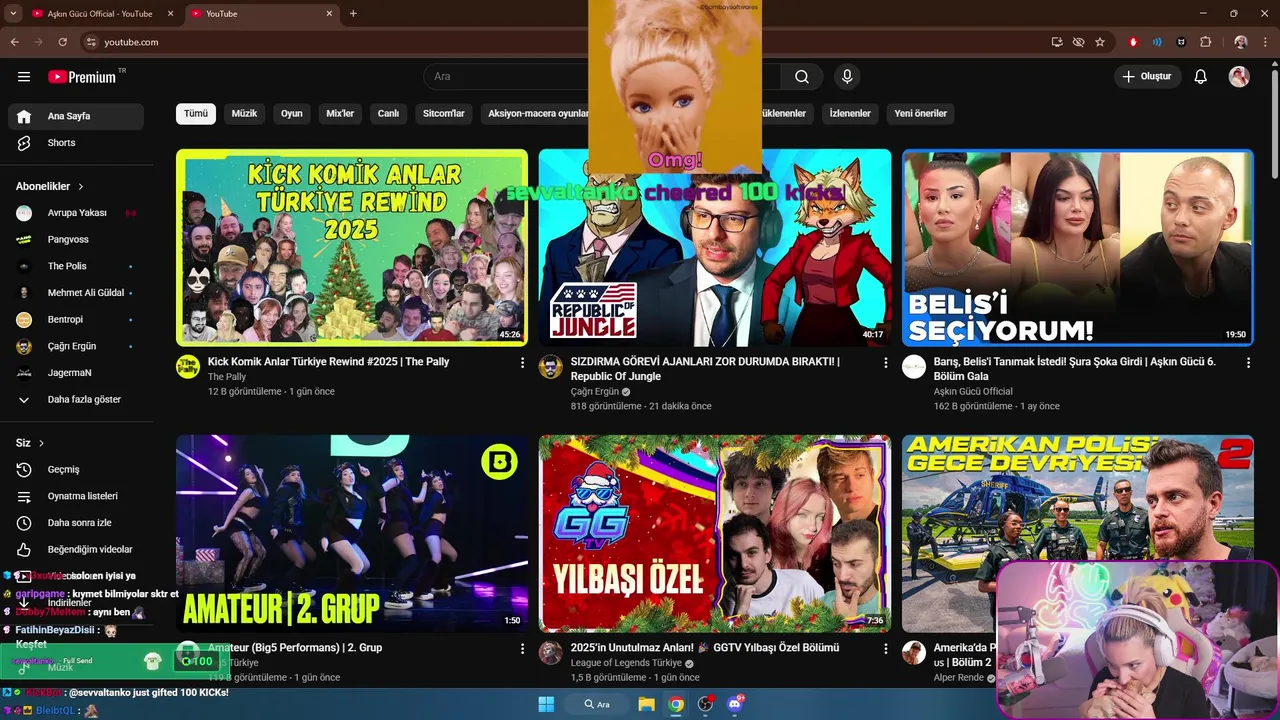
Task: Open Pangvoss subscription channel
Action: tap(76, 240)
